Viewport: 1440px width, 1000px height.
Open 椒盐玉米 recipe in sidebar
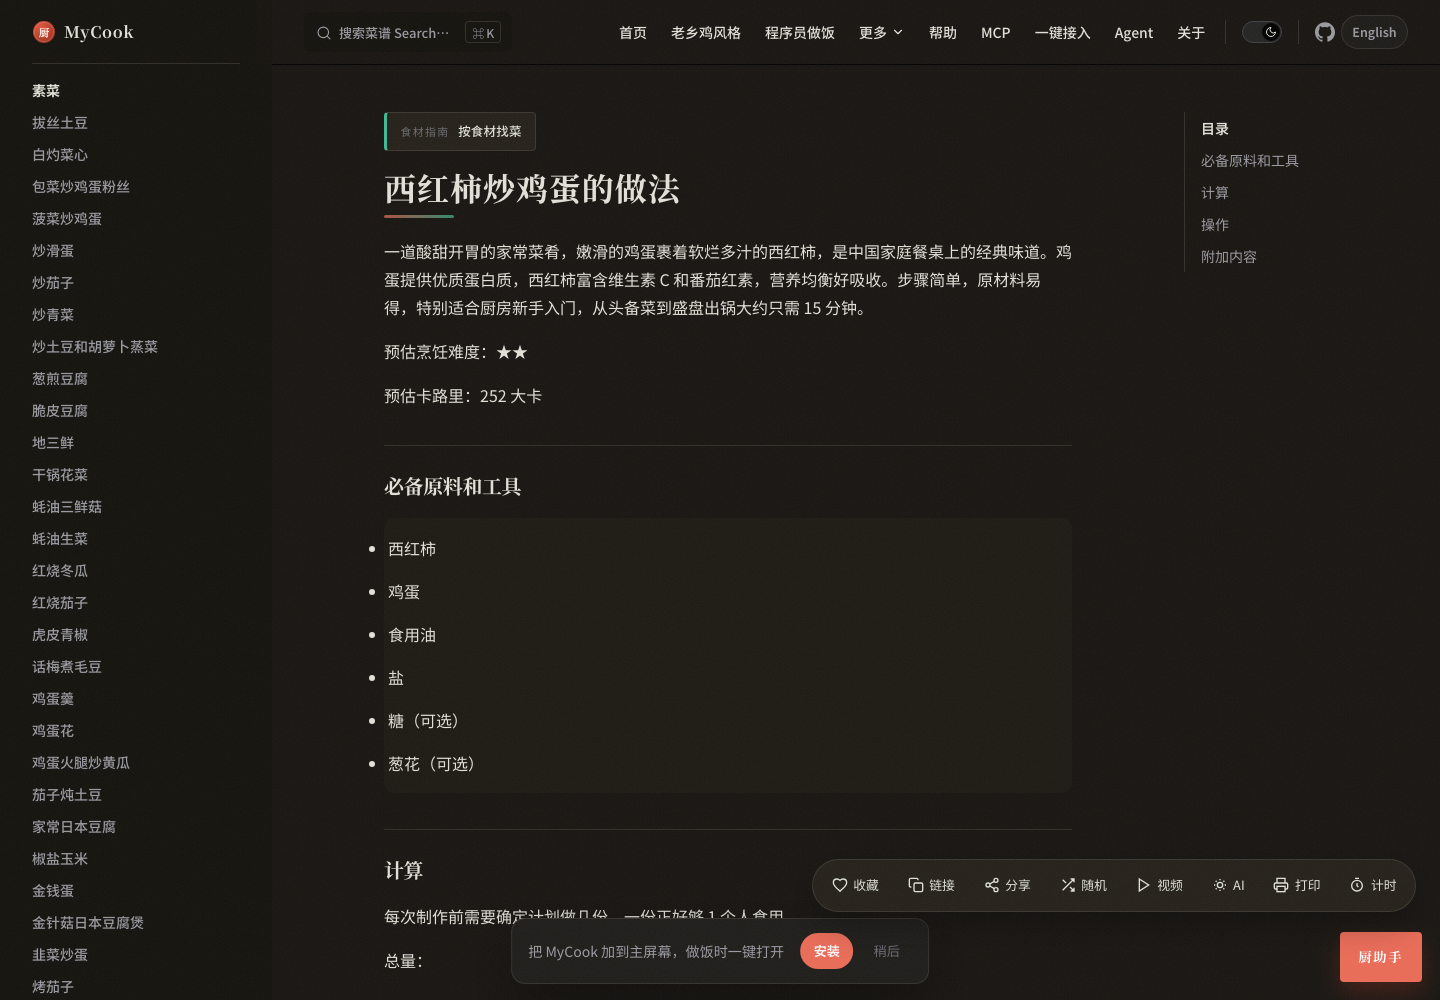60,859
